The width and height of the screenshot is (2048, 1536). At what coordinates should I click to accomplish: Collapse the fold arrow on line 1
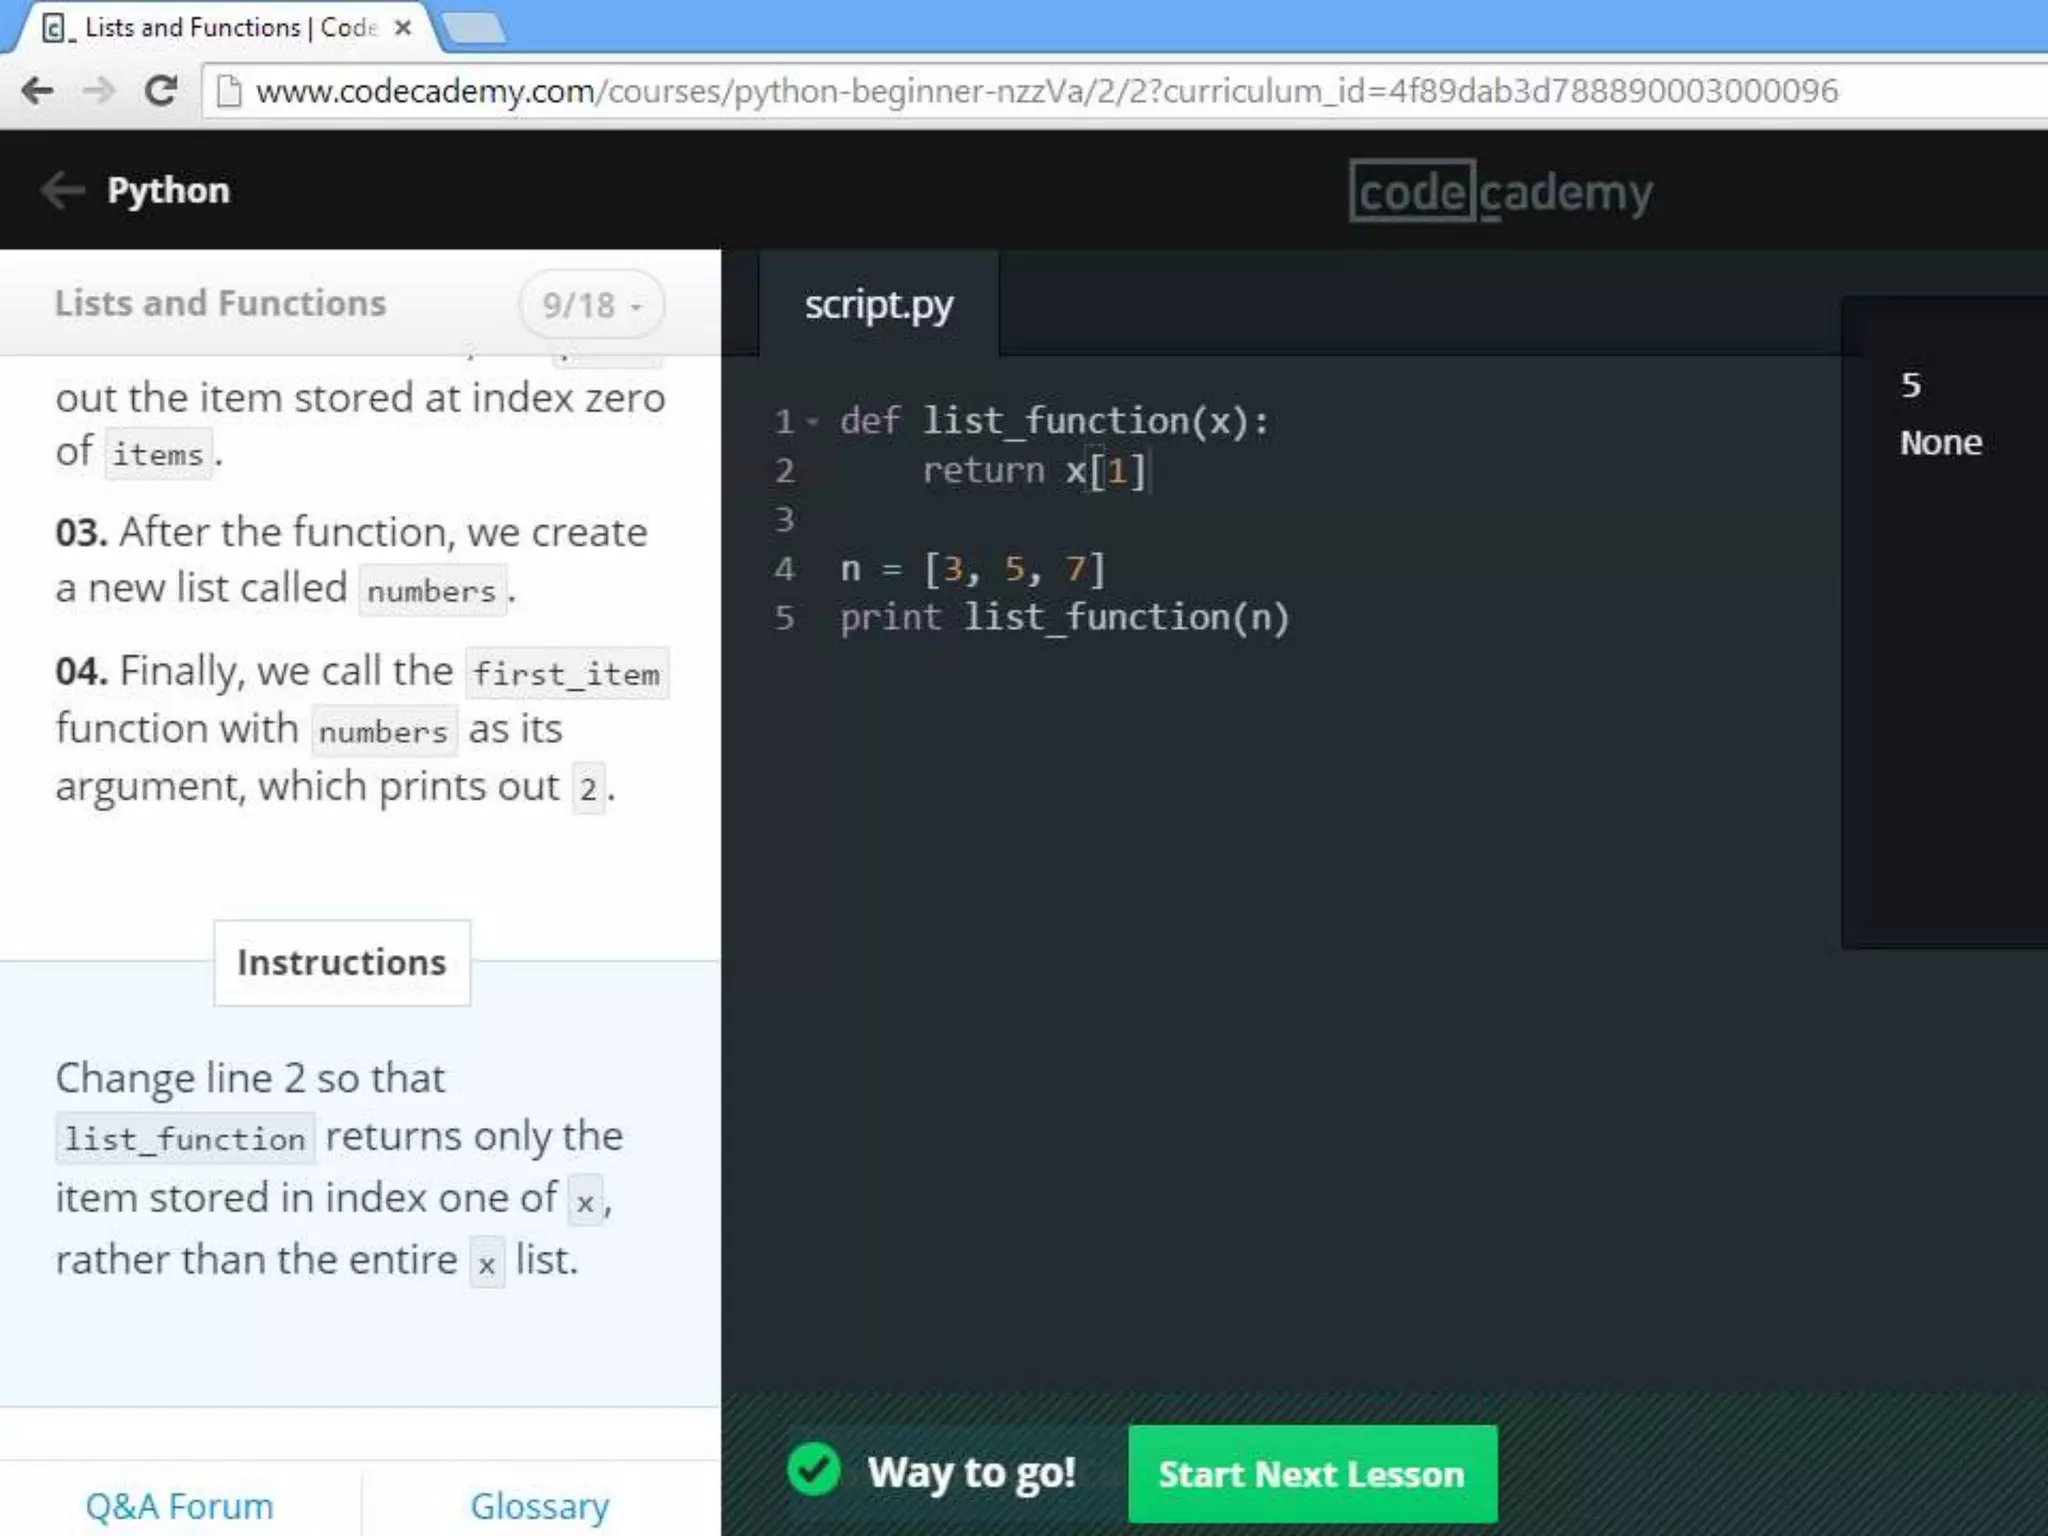pos(813,422)
